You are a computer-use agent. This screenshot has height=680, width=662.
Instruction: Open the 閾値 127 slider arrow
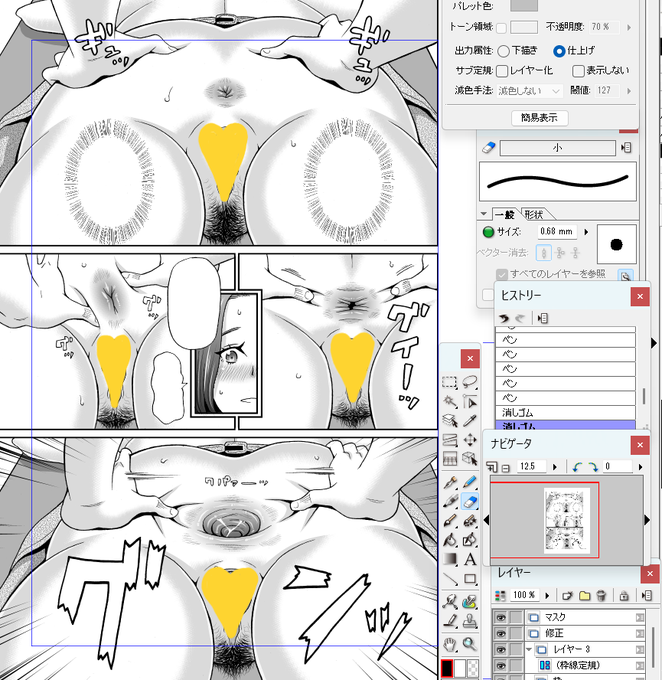coord(629,91)
